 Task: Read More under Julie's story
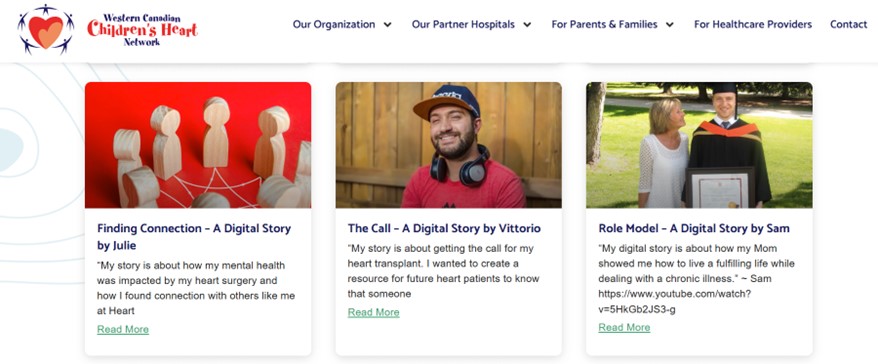pyautogui.click(x=123, y=329)
